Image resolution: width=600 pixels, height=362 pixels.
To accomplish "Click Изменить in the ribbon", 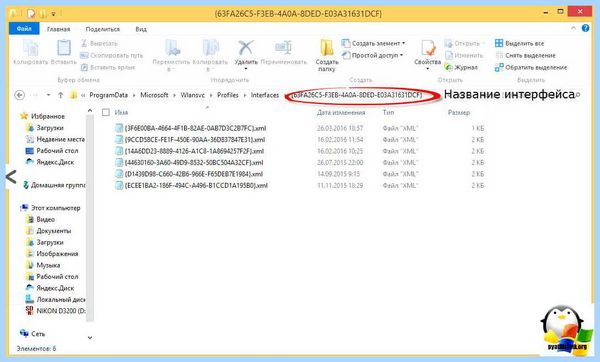I will coord(463,55).
